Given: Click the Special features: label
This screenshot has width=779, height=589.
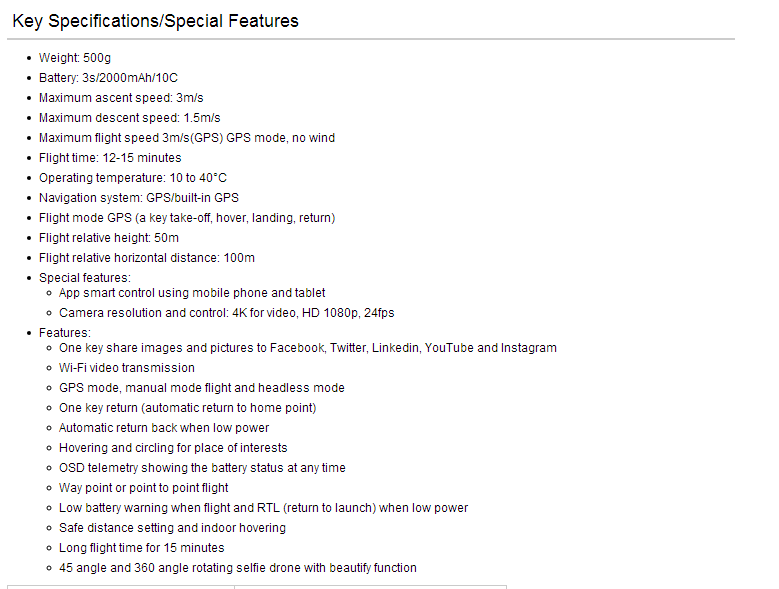Looking at the screenshot, I should click(x=85, y=278).
